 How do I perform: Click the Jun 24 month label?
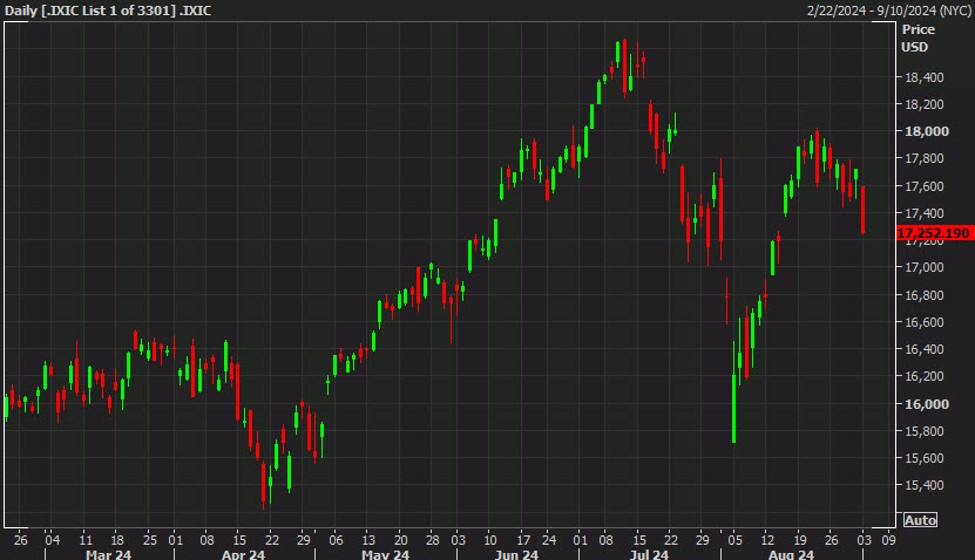coord(517,553)
